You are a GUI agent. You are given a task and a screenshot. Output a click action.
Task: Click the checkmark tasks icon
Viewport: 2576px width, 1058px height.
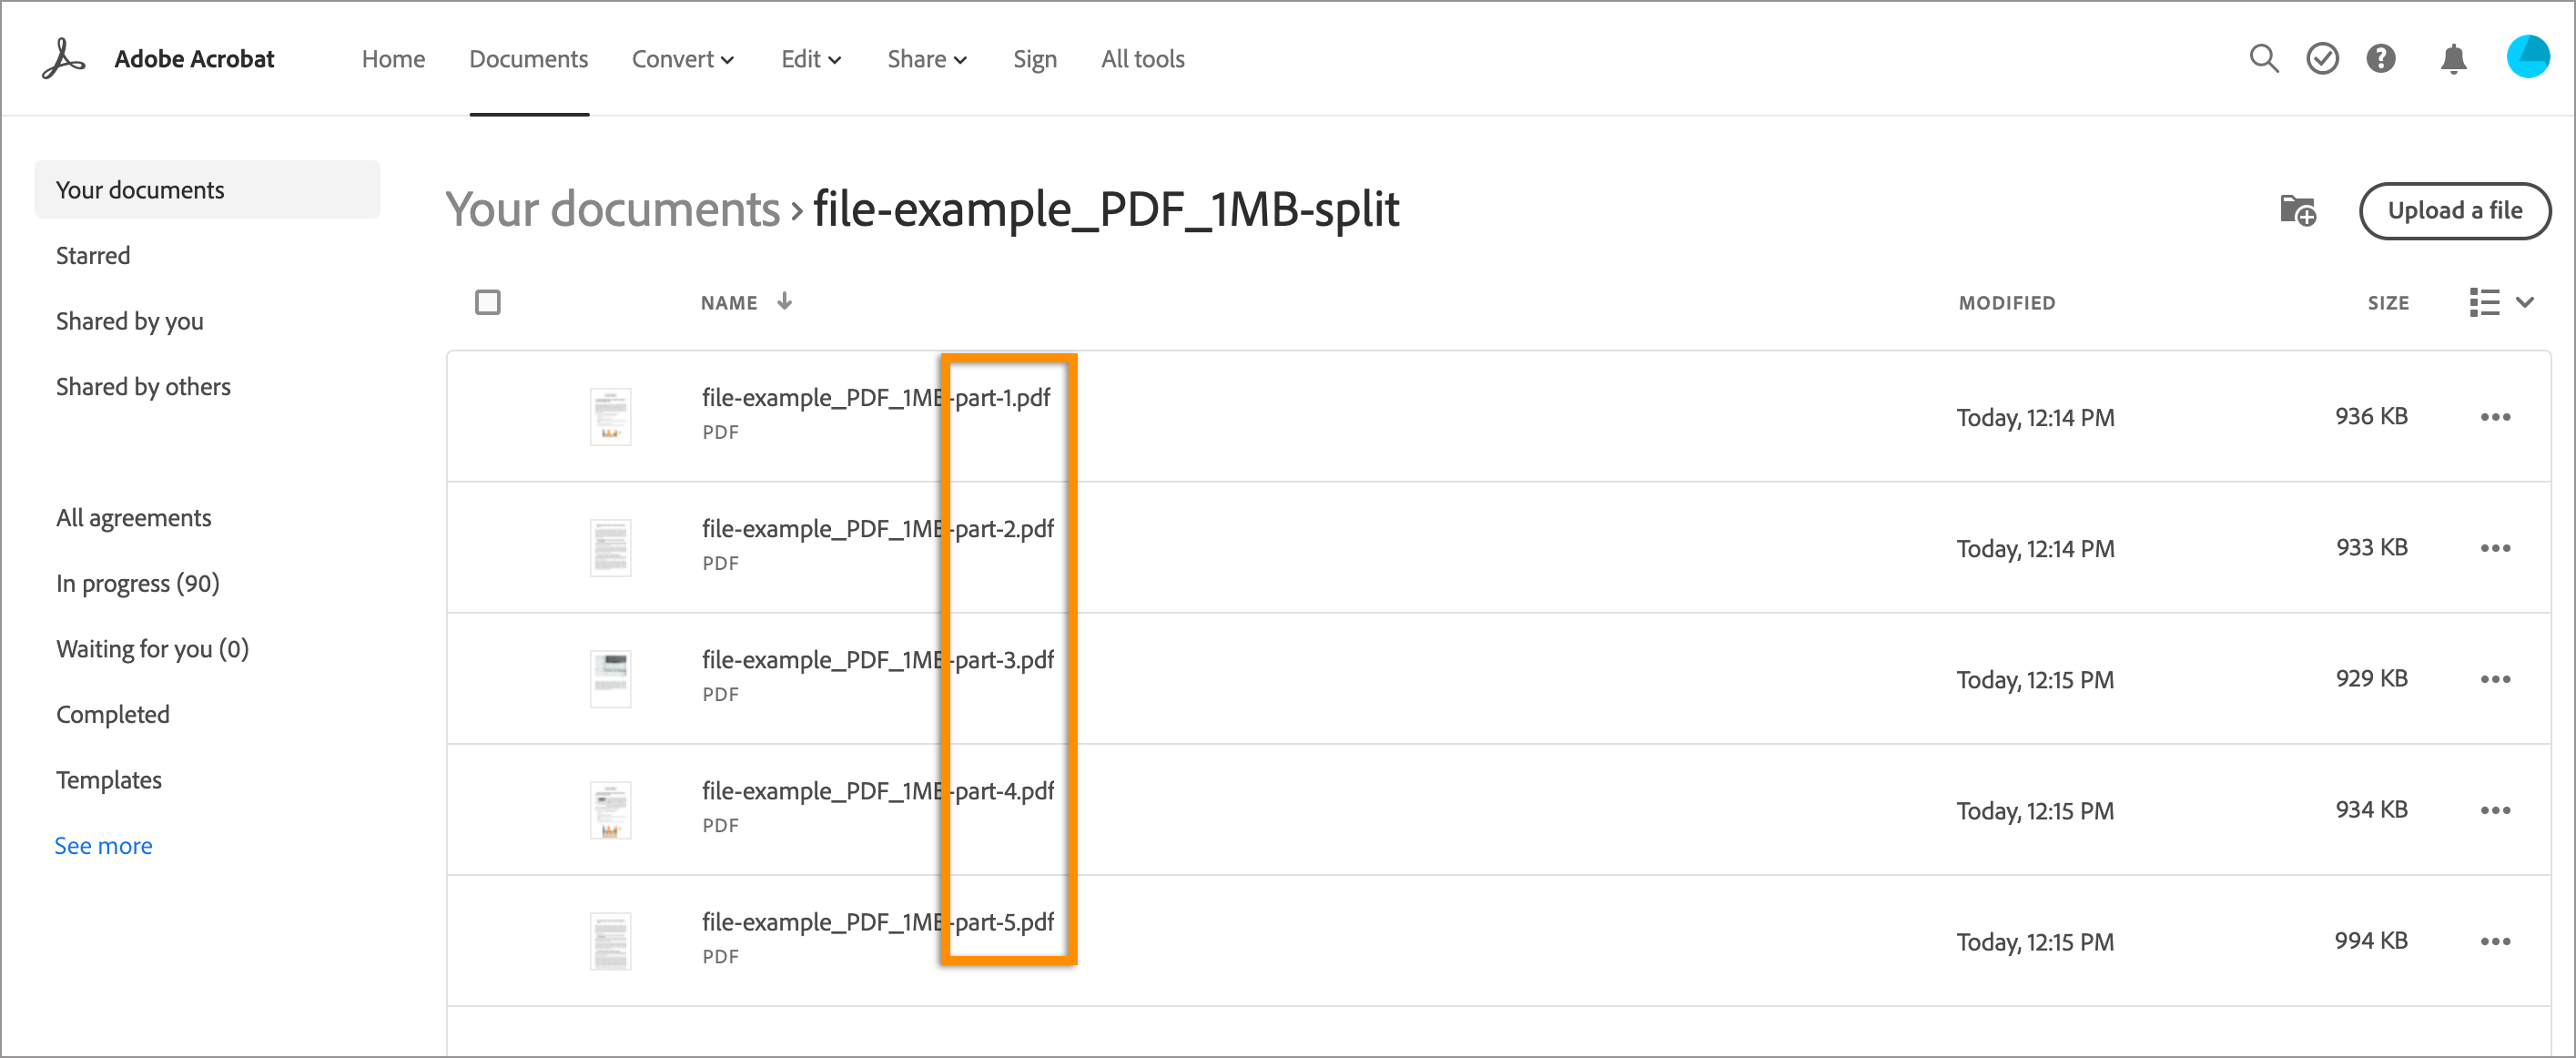2322,59
